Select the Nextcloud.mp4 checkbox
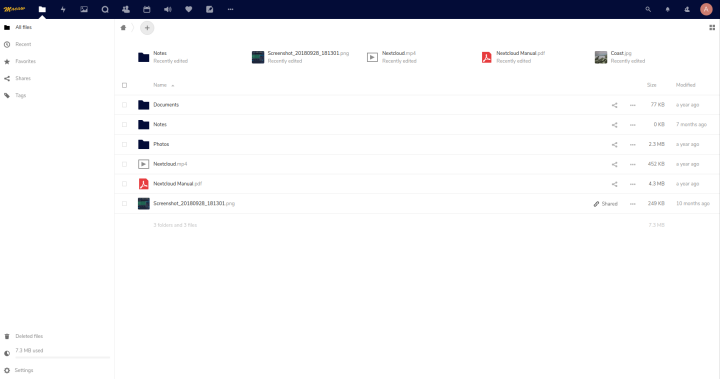This screenshot has width=720, height=379. 124,164
